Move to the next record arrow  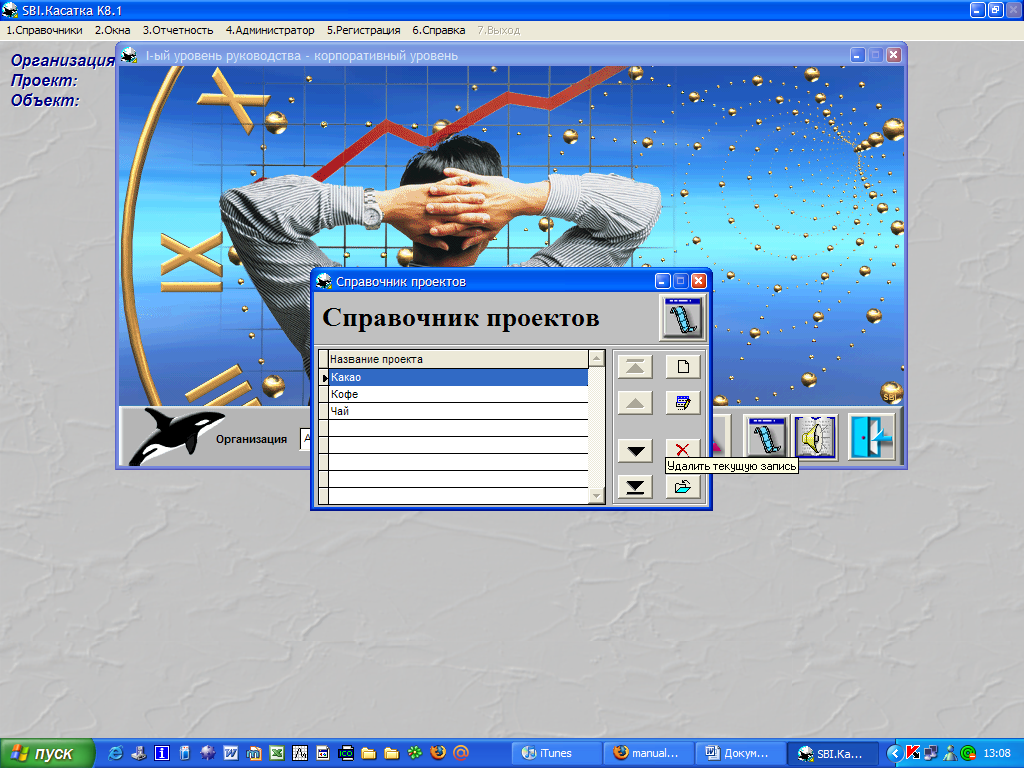tap(635, 451)
